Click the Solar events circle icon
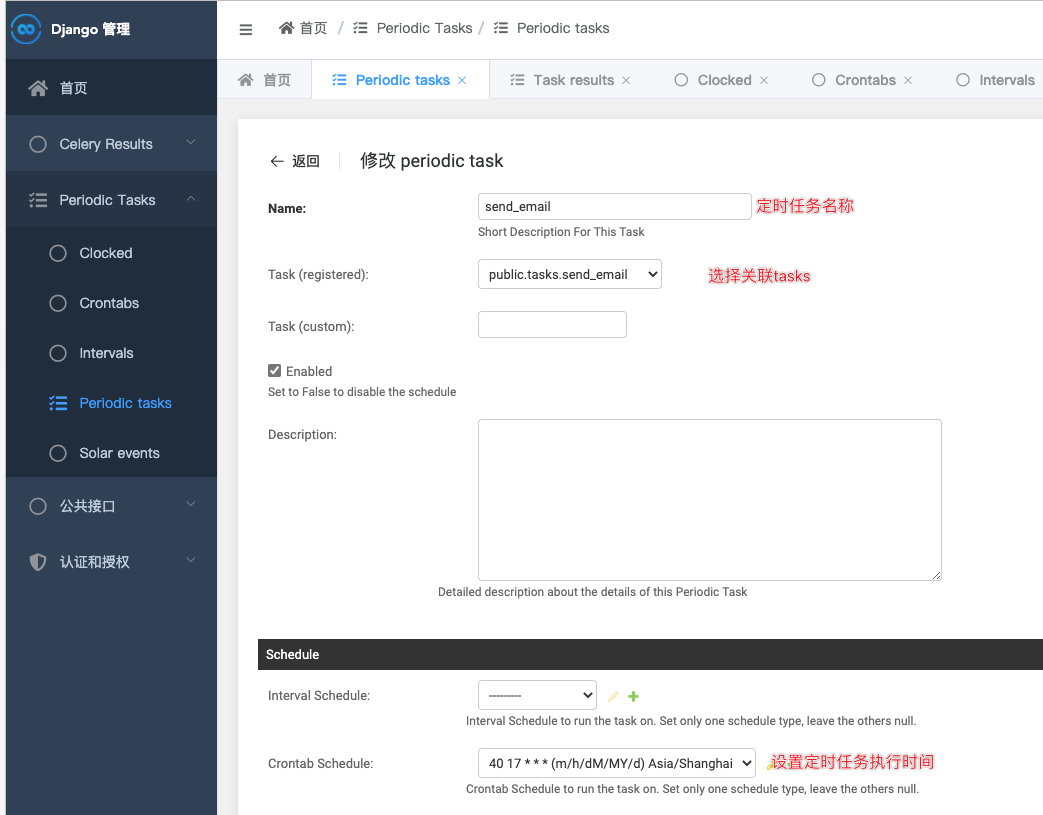 (58, 453)
